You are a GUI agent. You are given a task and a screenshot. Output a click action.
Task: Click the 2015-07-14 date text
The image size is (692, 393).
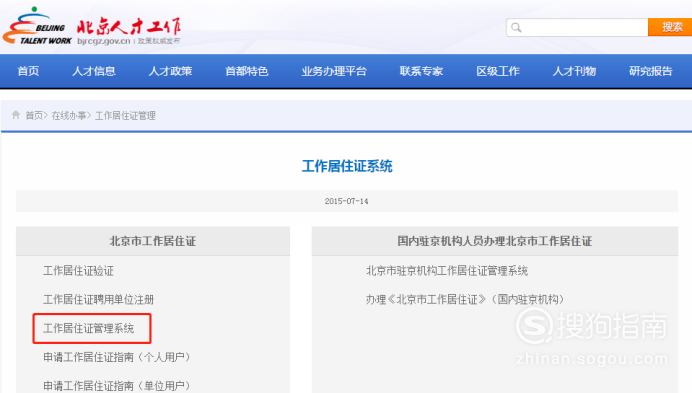[x=346, y=201]
